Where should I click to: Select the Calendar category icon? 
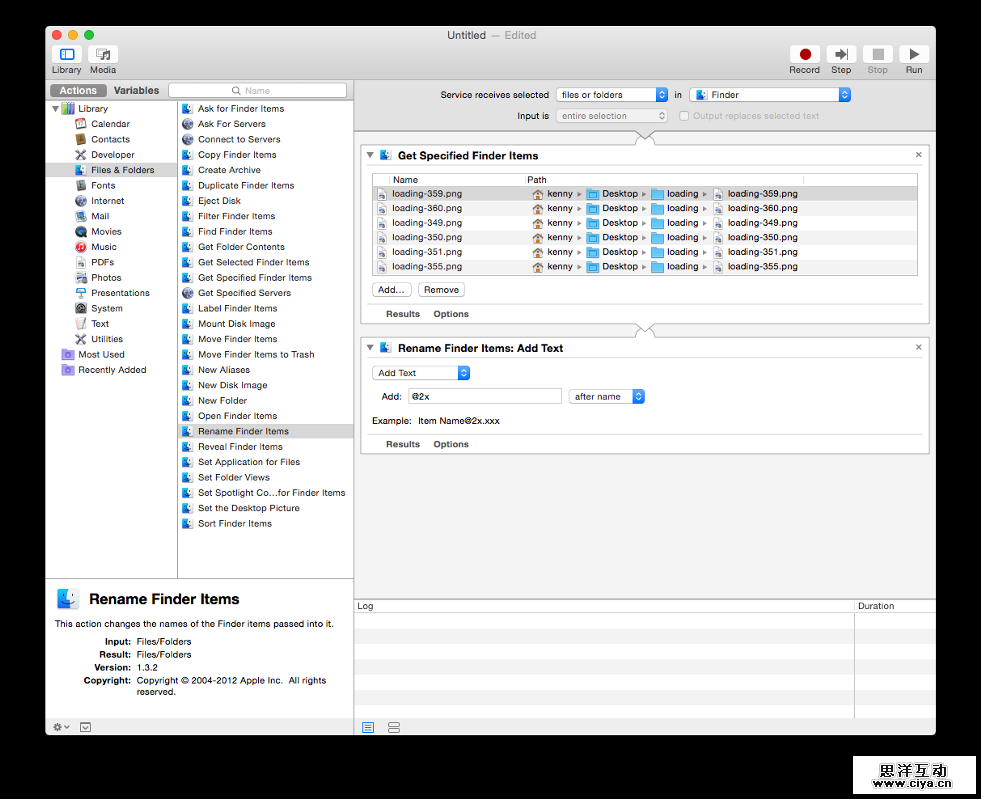81,124
